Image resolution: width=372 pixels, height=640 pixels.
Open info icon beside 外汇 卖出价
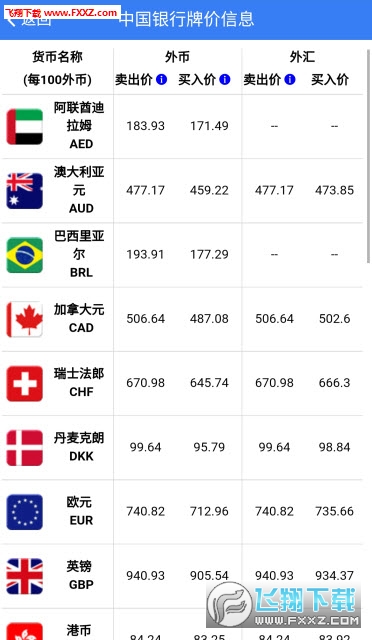coord(290,79)
